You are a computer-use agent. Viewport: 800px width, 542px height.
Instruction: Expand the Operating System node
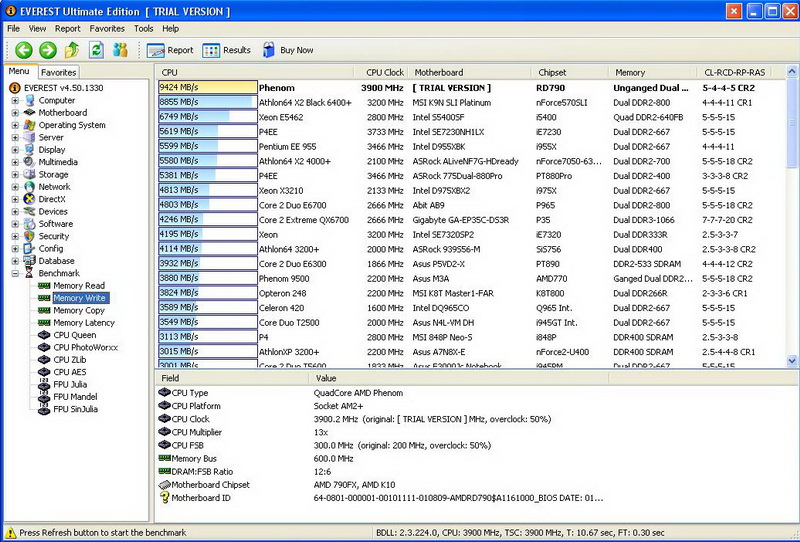tap(15, 125)
